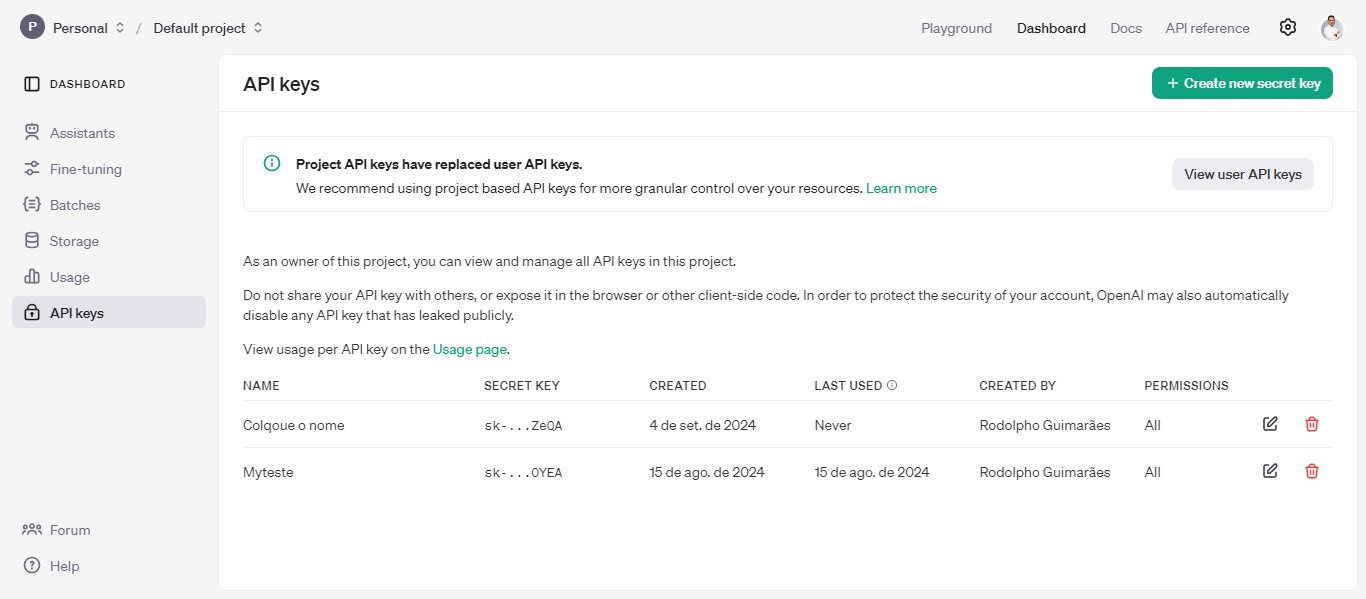1366x599 pixels.
Task: Open Storage in the sidebar
Action: tap(109, 241)
